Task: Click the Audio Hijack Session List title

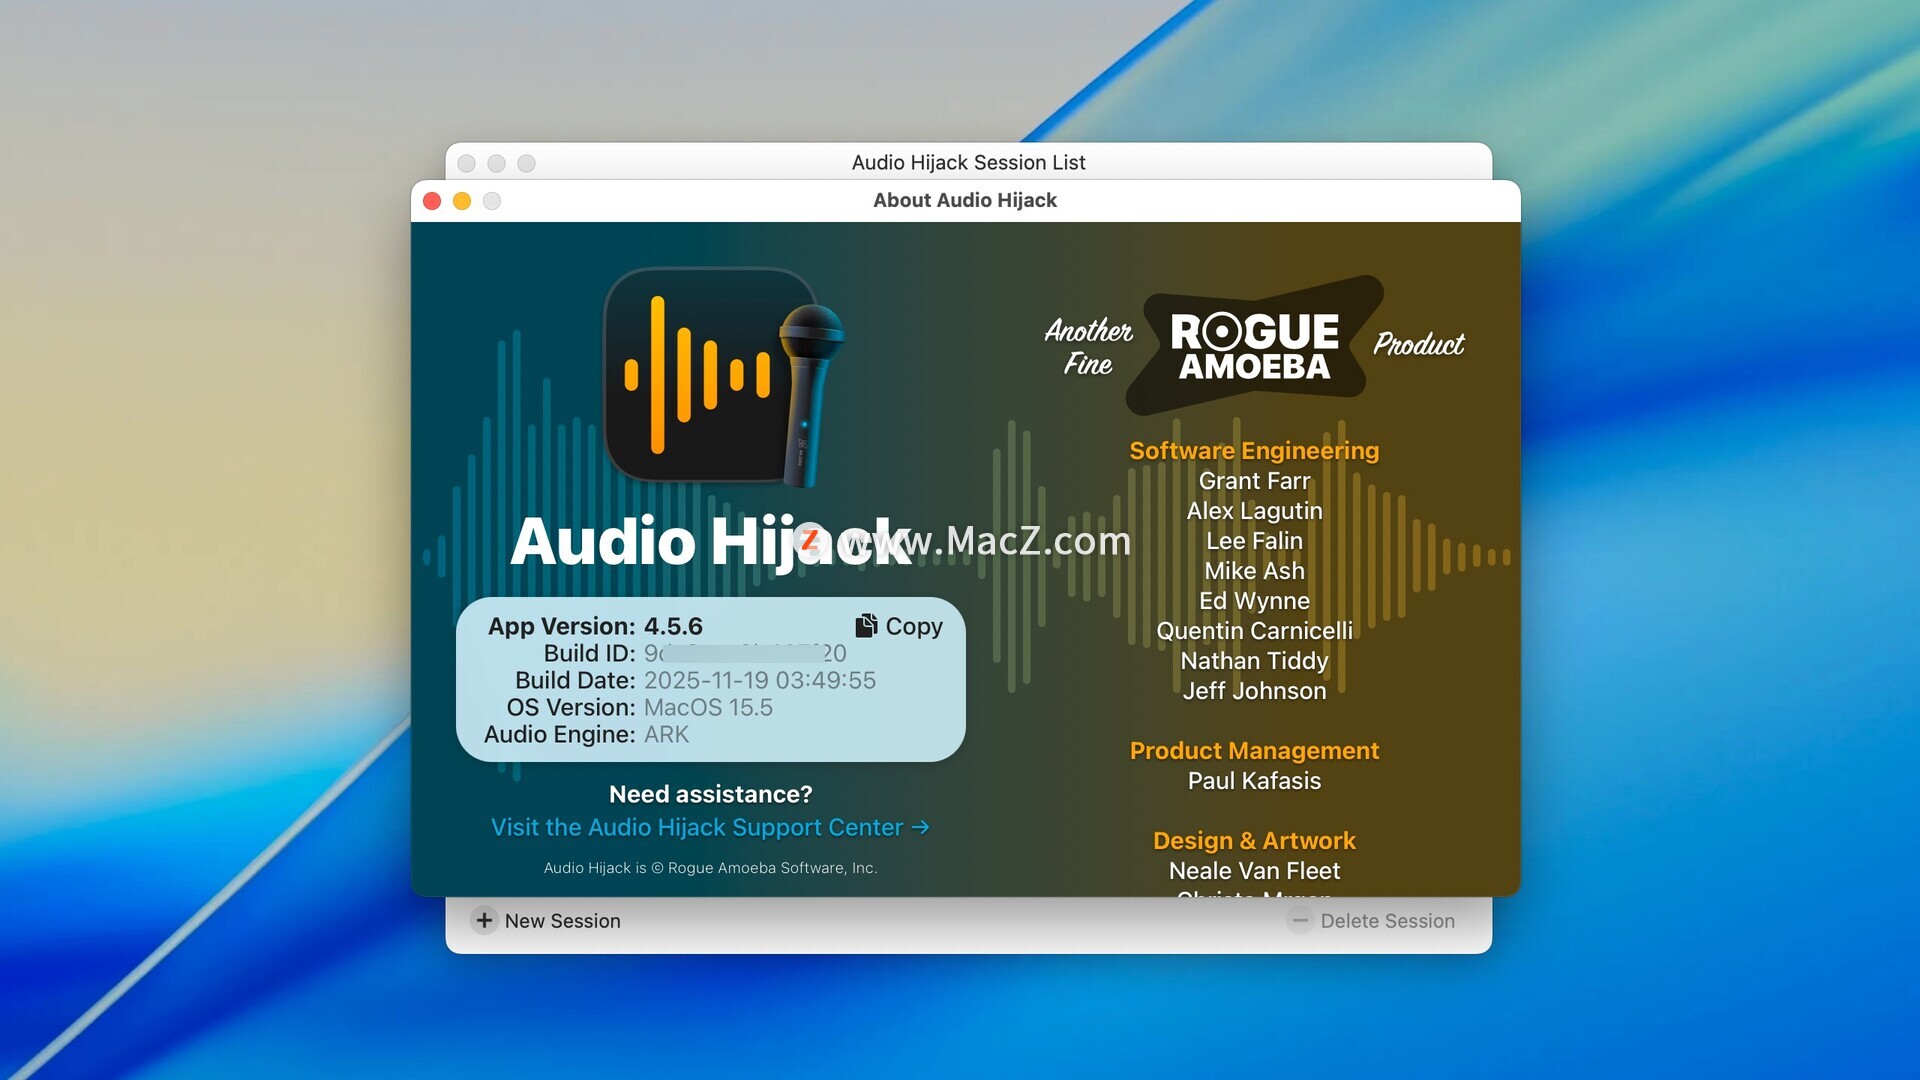Action: pos(968,162)
